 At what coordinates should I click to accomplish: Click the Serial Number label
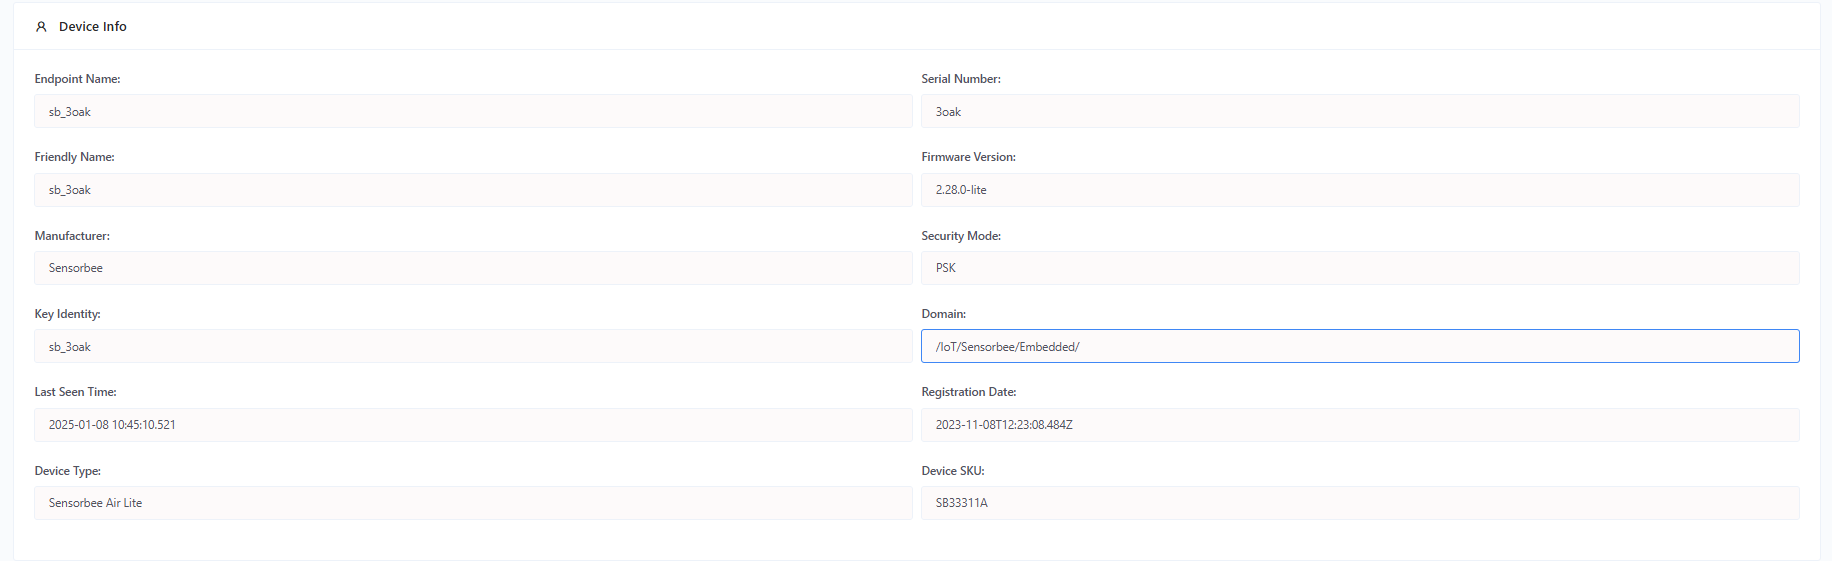[x=961, y=79]
